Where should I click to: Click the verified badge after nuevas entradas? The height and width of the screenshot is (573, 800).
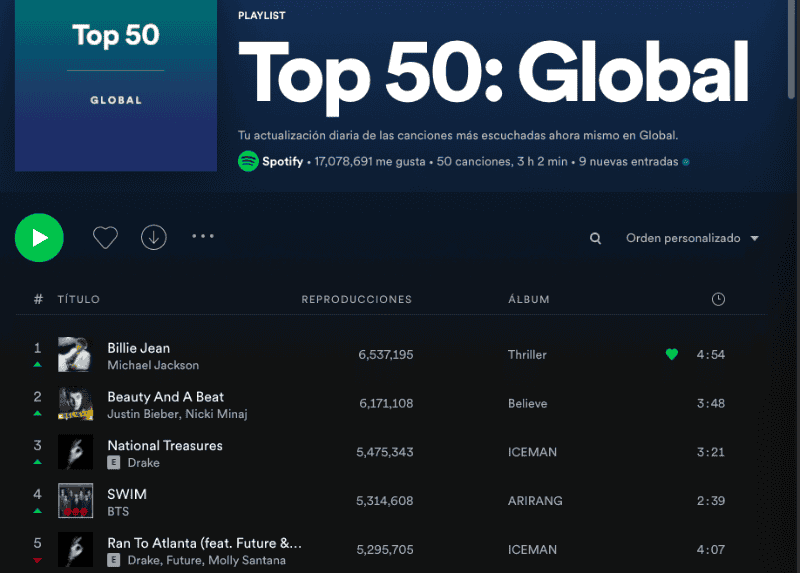coord(686,162)
